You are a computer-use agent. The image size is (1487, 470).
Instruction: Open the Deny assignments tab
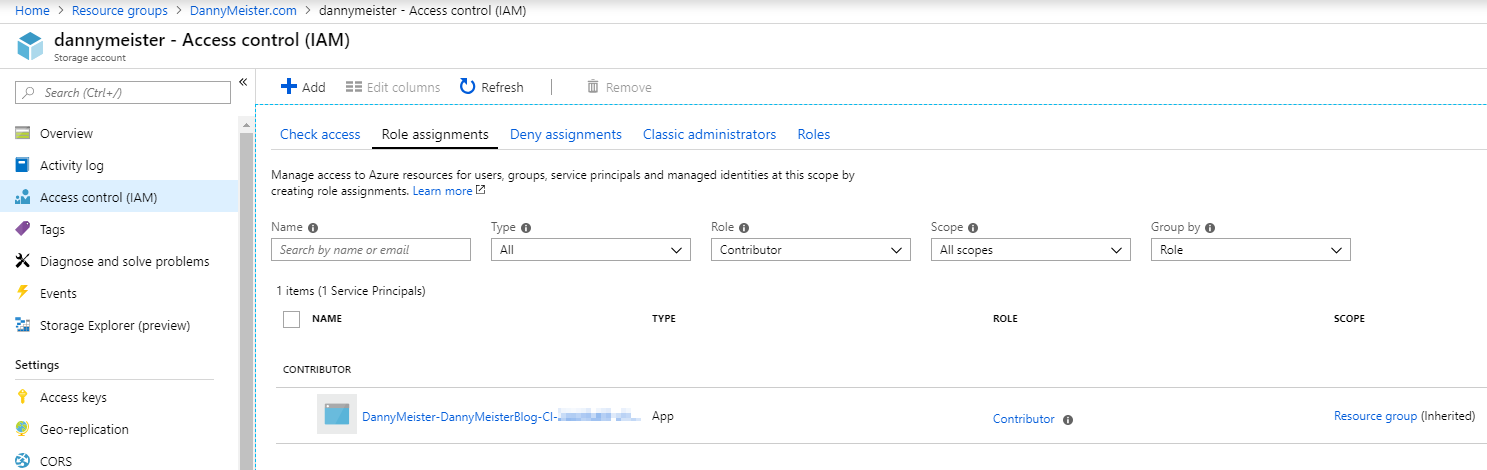[566, 134]
